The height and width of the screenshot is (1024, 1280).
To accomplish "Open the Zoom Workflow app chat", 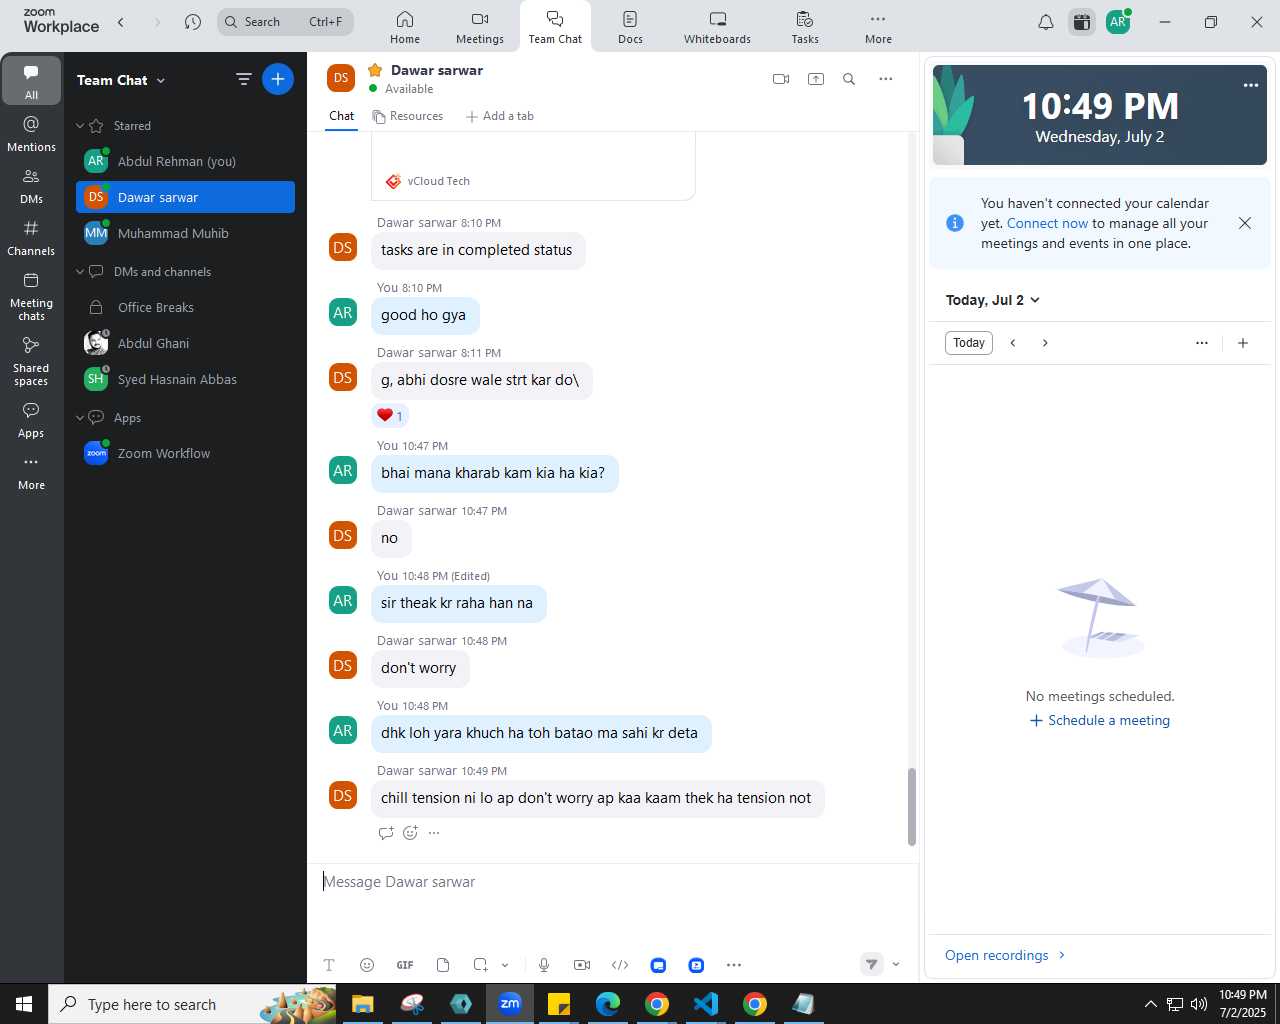I will (x=185, y=453).
